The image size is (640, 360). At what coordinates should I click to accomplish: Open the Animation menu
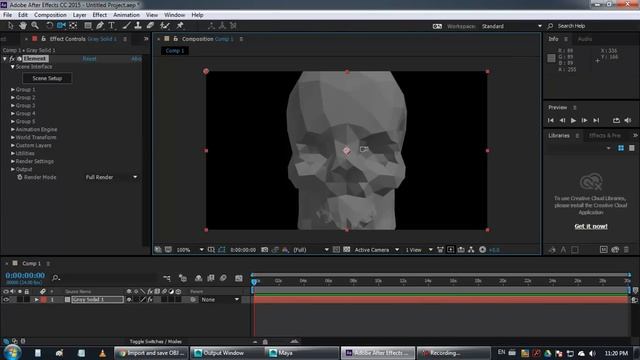click(126, 15)
